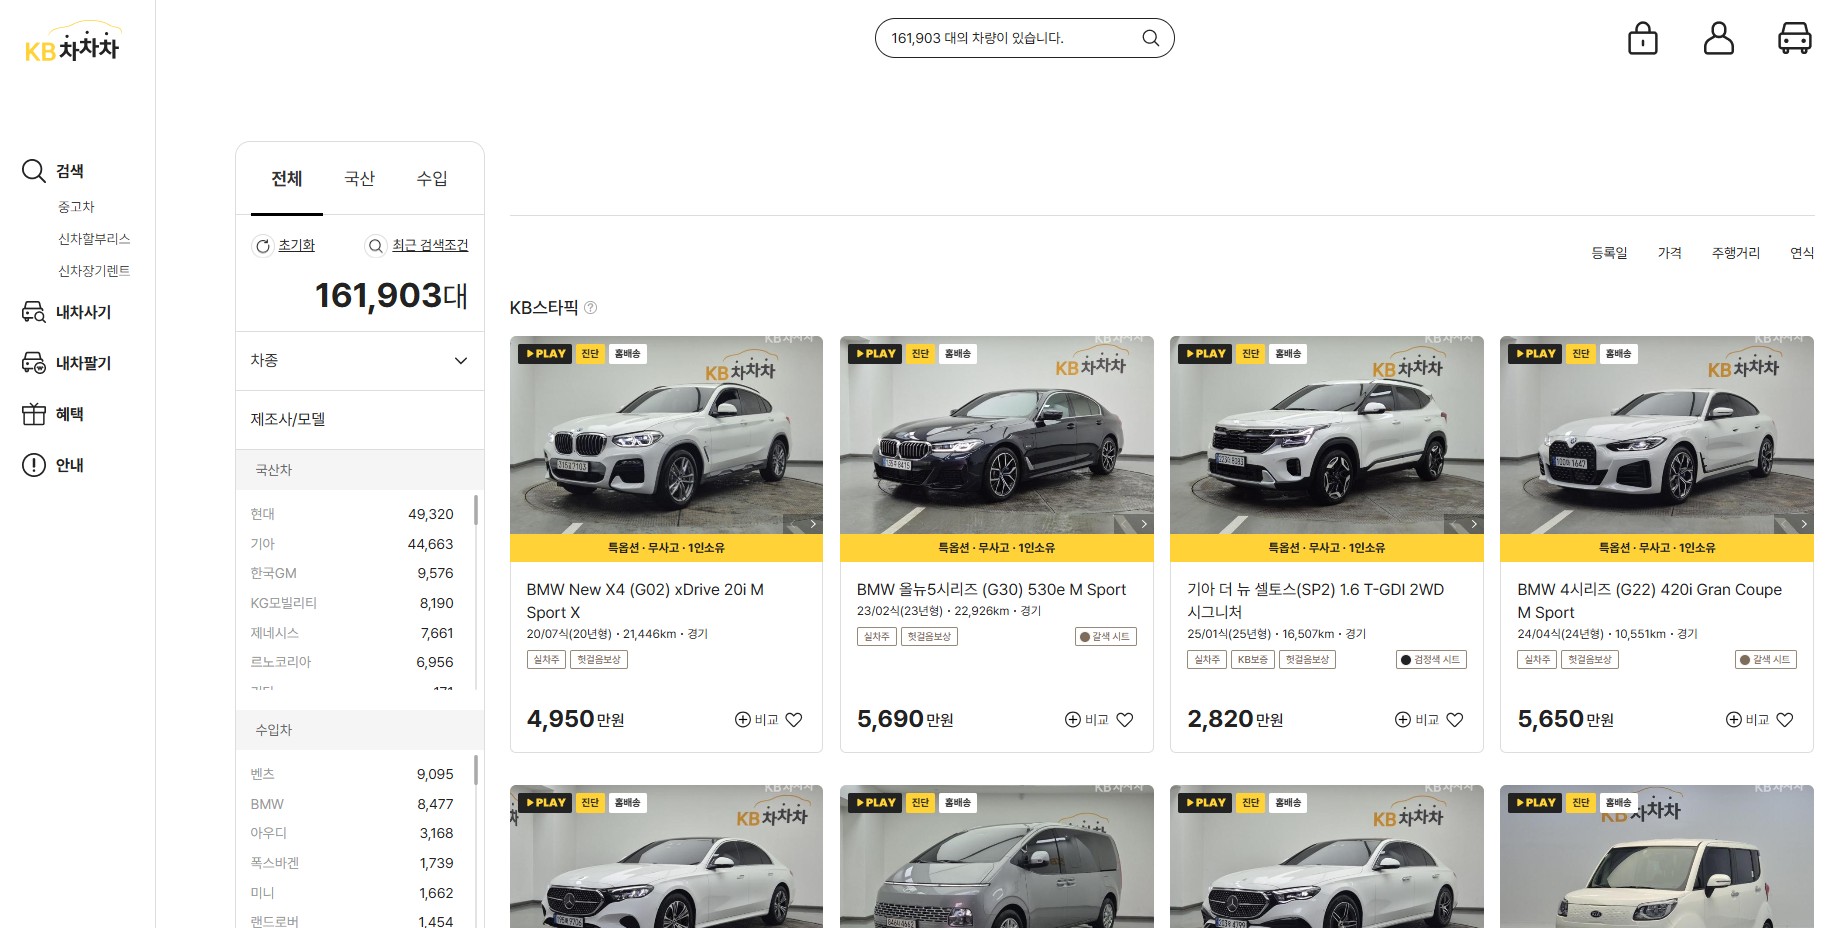Click the search magnifier icon in search bar
This screenshot has width=1837, height=928.
(1151, 38)
